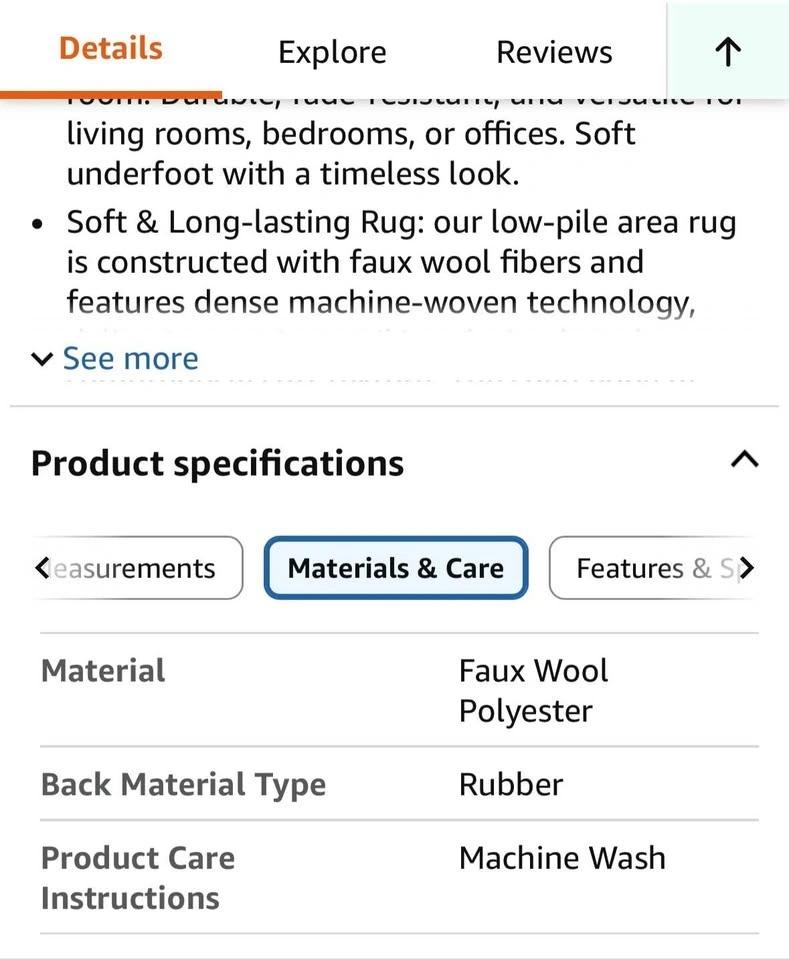
Task: Click the Rubber back material value
Action: [510, 784]
